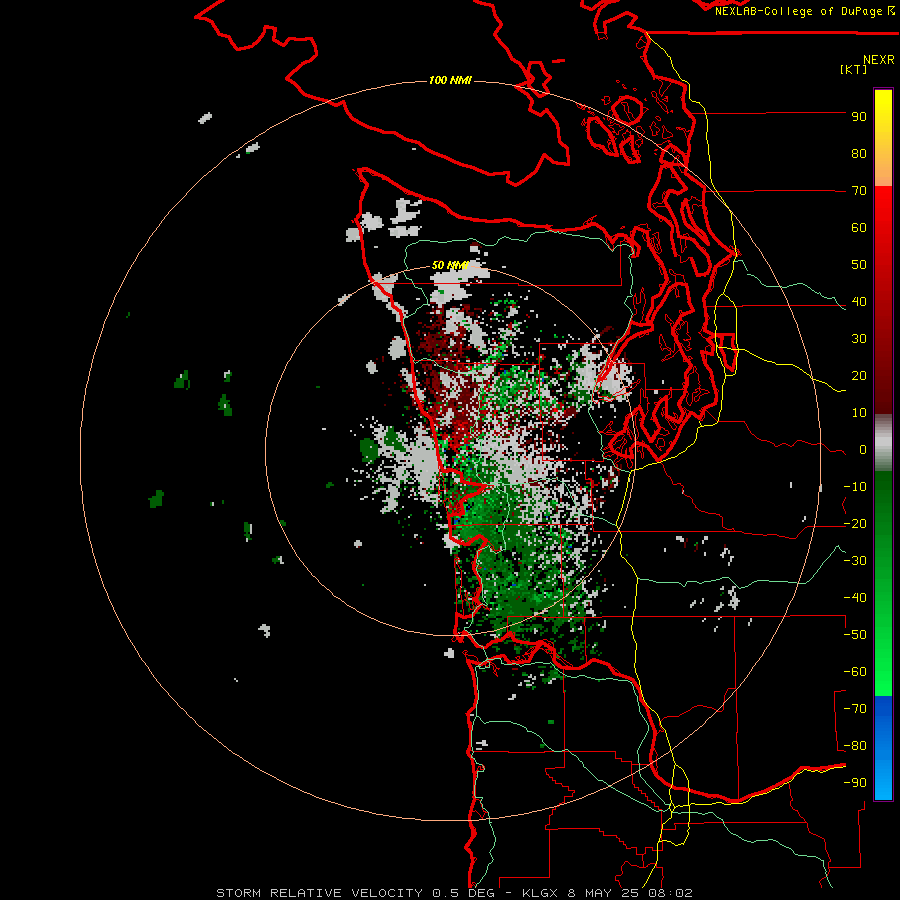Click the 50 value on velocity scale
The image size is (900, 900).
tap(859, 265)
